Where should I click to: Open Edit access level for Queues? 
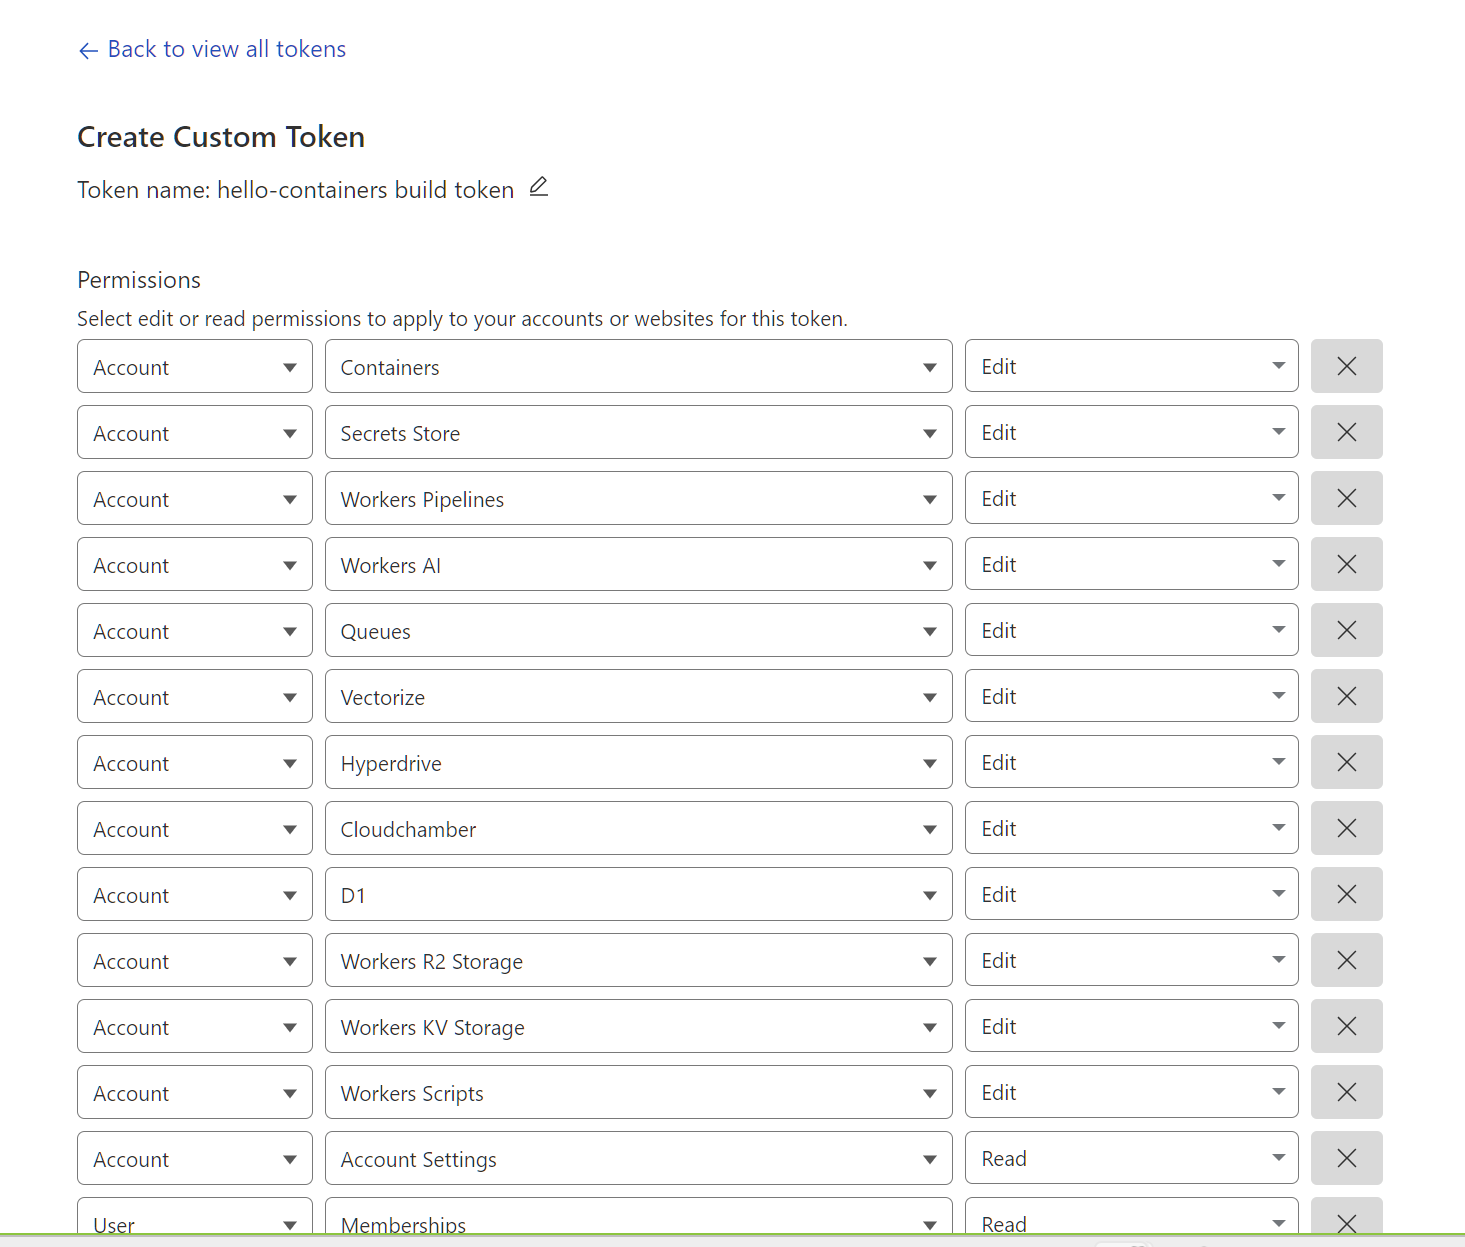1131,630
